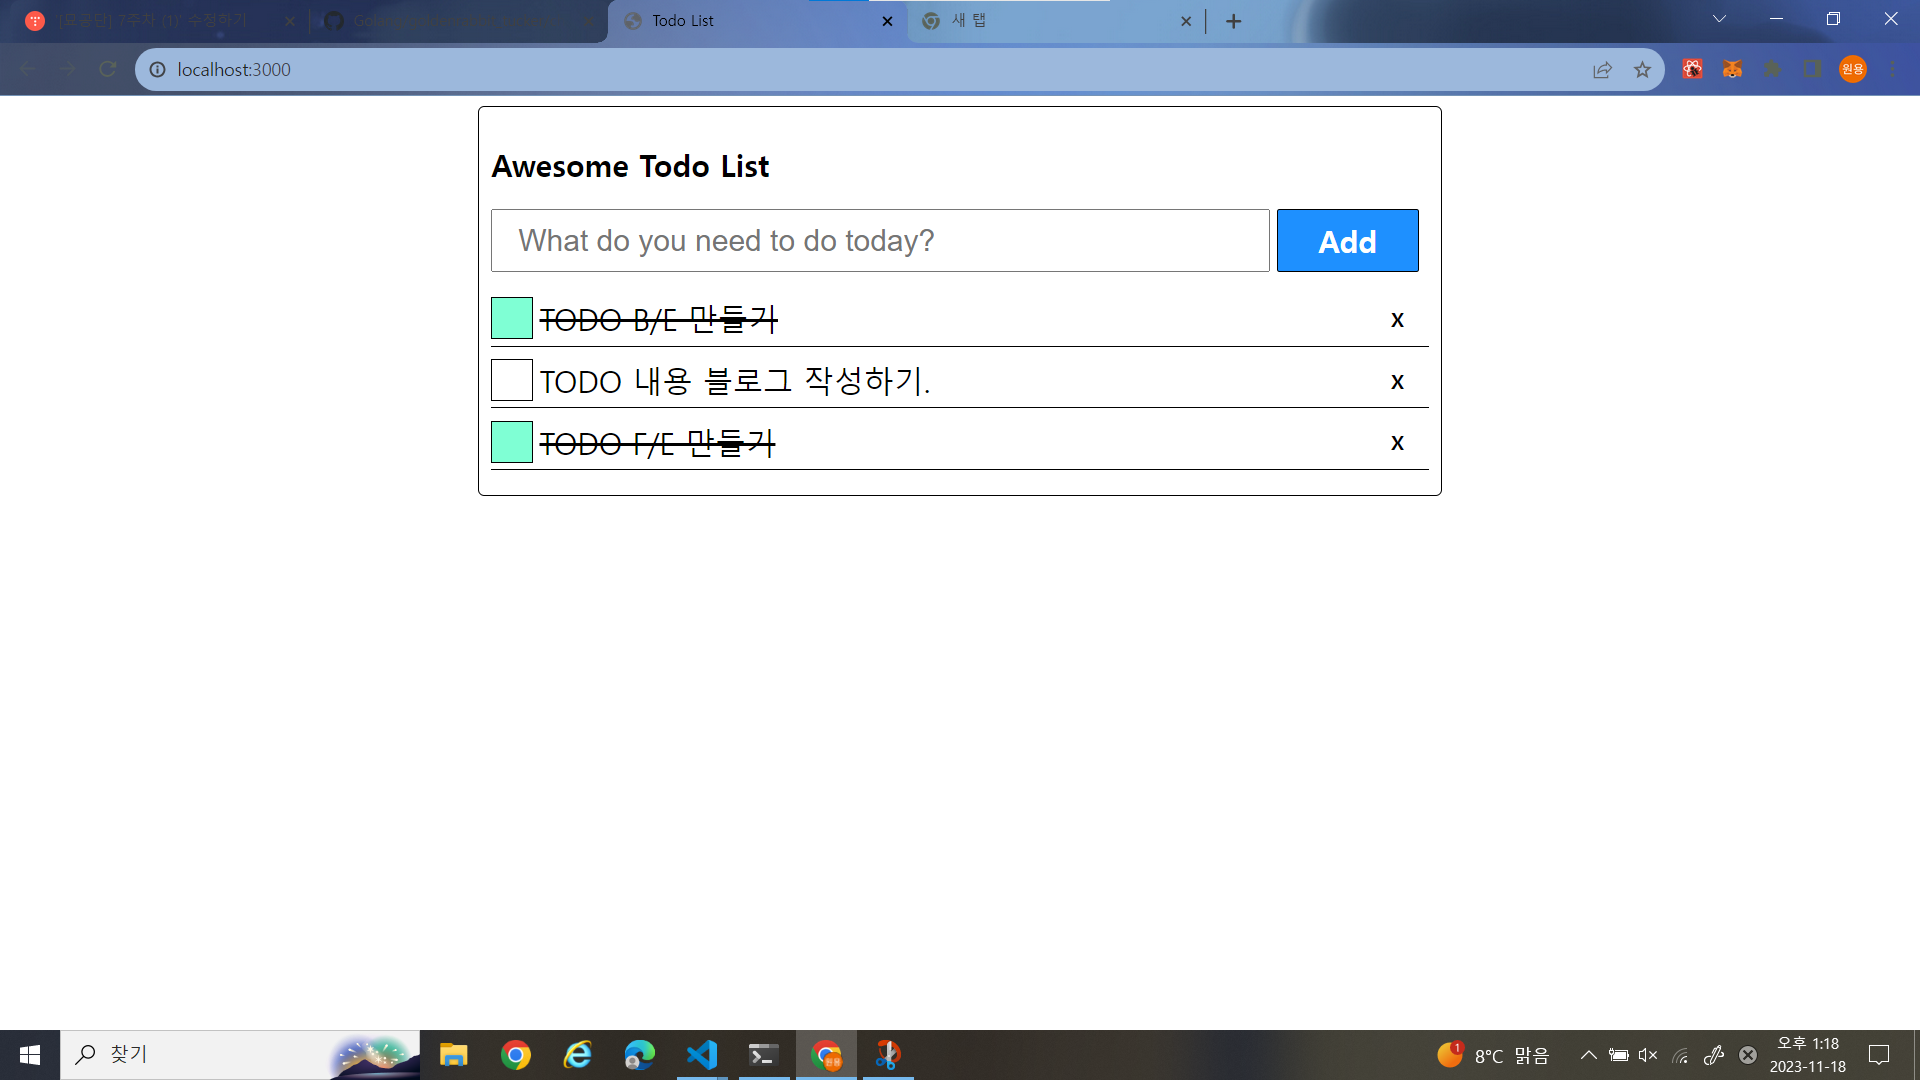Image resolution: width=1920 pixels, height=1080 pixels.
Task: Toggle the browser side panel icon
Action: click(x=1812, y=69)
